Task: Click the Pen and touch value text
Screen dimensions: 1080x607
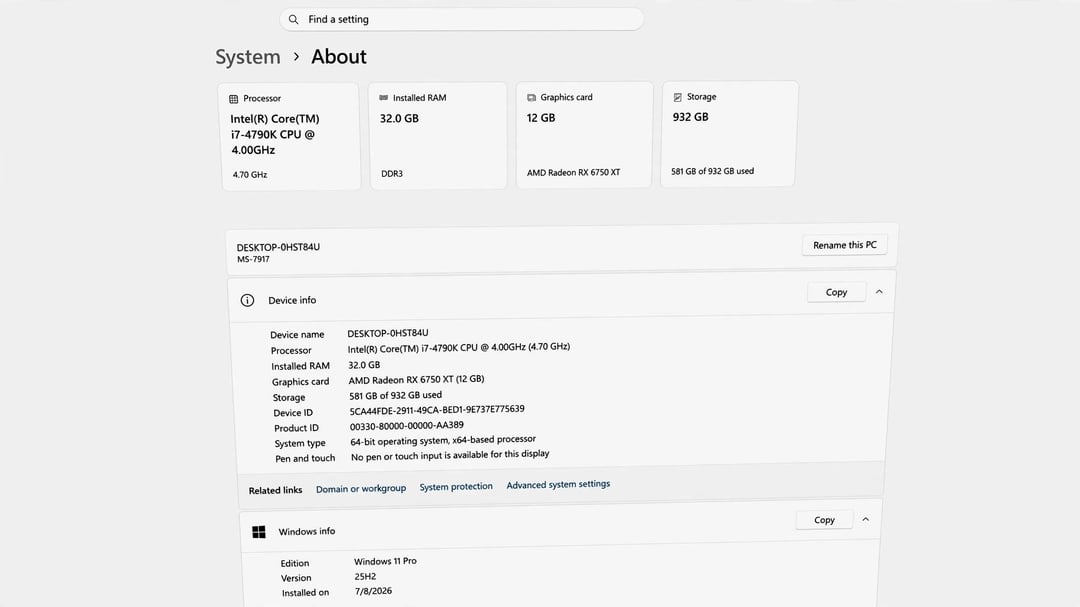Action: (x=450, y=455)
